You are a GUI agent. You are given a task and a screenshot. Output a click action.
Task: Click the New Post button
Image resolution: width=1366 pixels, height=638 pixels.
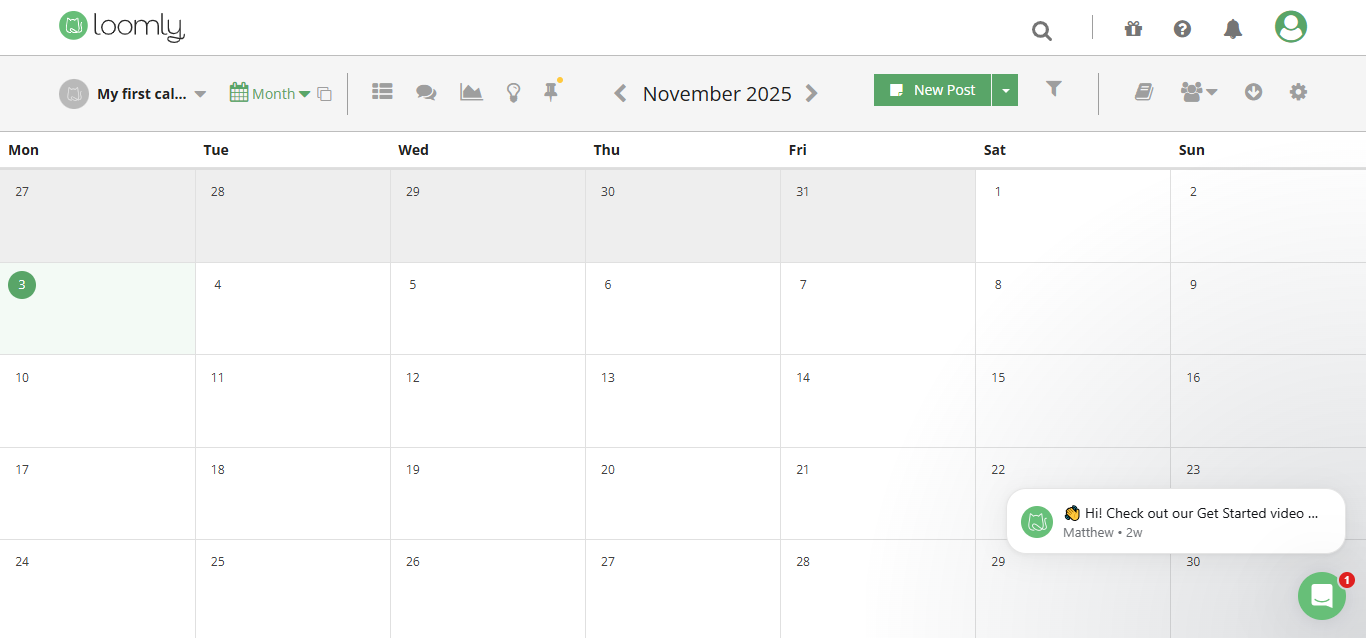(932, 90)
